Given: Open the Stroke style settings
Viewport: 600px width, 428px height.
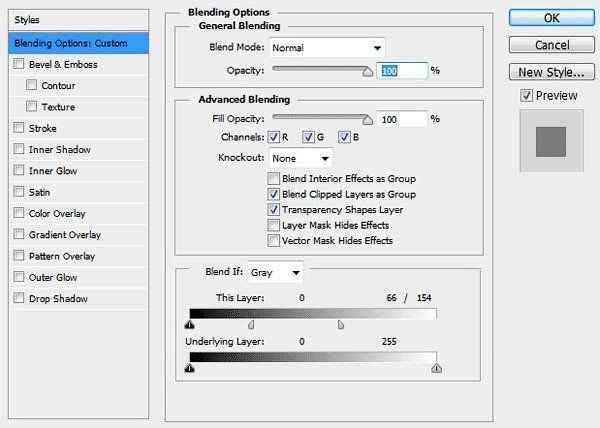Looking at the screenshot, I should coord(42,128).
